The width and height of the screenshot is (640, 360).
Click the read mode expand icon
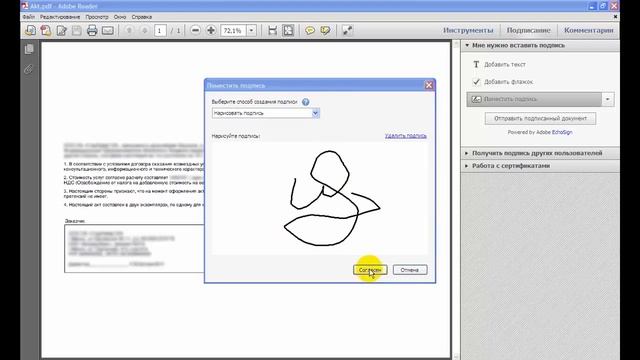click(x=347, y=30)
